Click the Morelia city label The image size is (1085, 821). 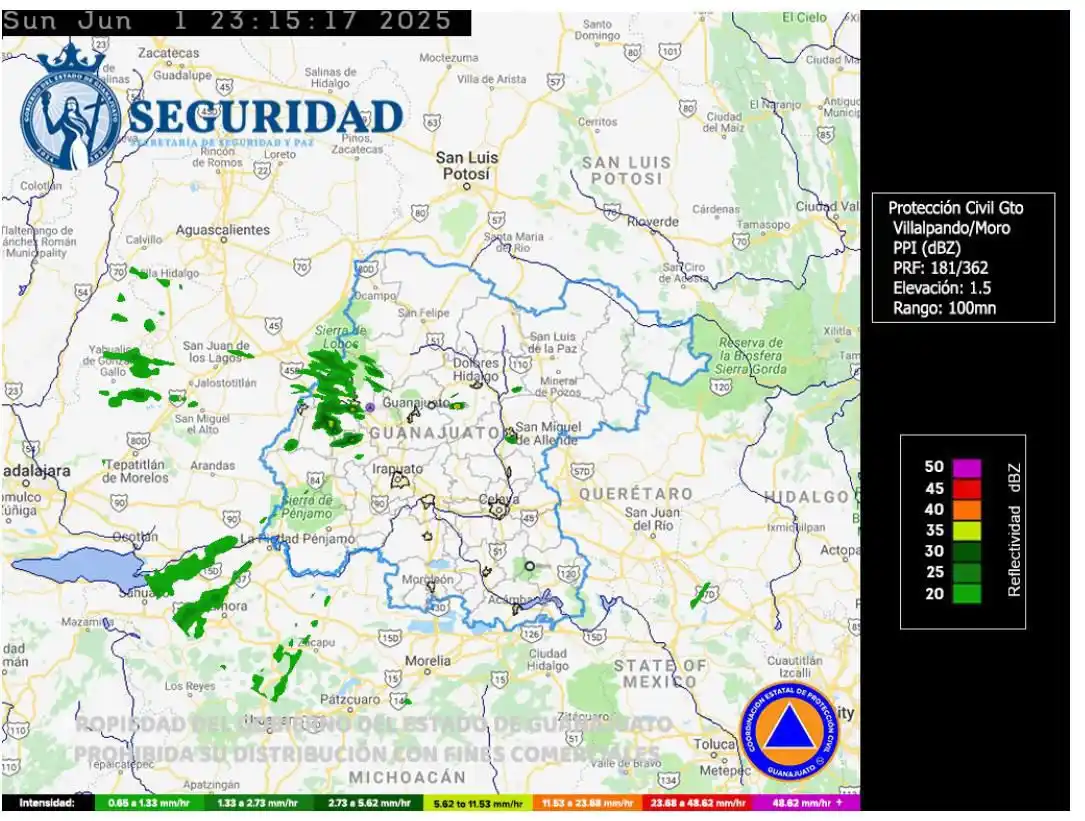427,660
